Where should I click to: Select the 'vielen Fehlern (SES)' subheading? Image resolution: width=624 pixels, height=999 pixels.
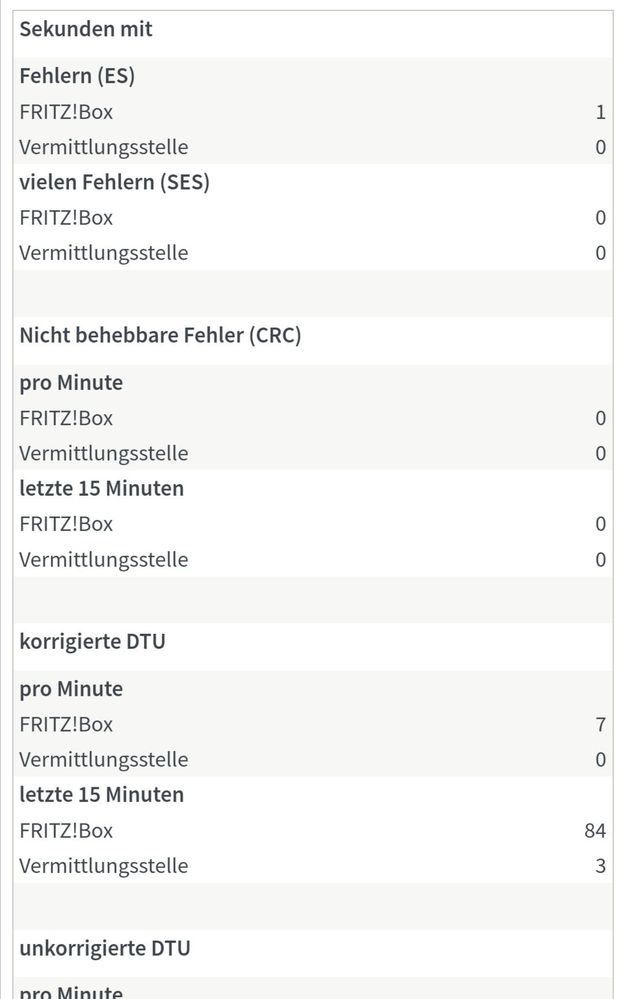(114, 182)
